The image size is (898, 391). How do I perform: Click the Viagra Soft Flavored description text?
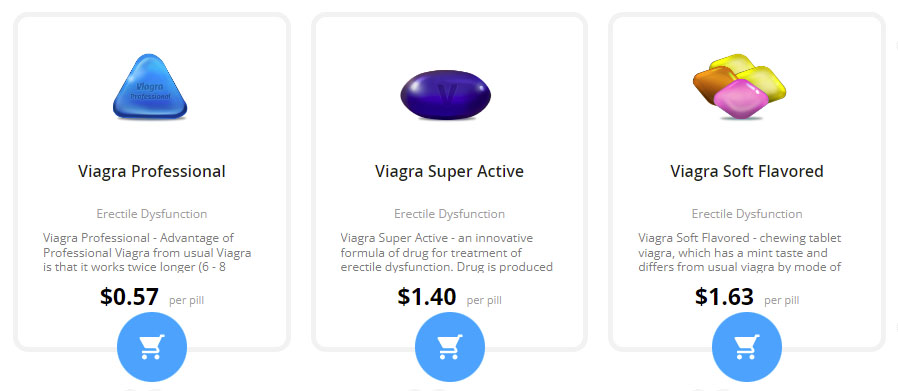(740, 252)
